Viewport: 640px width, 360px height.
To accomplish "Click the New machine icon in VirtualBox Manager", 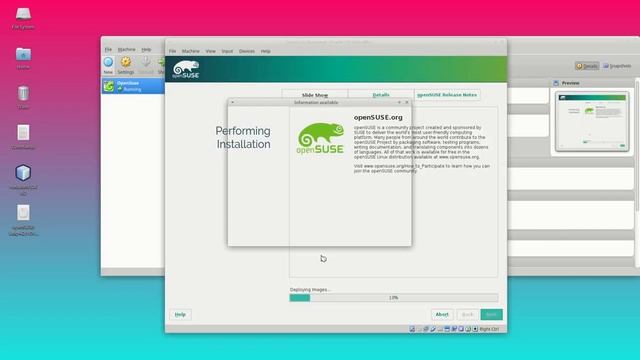I will pyautogui.click(x=108, y=62).
